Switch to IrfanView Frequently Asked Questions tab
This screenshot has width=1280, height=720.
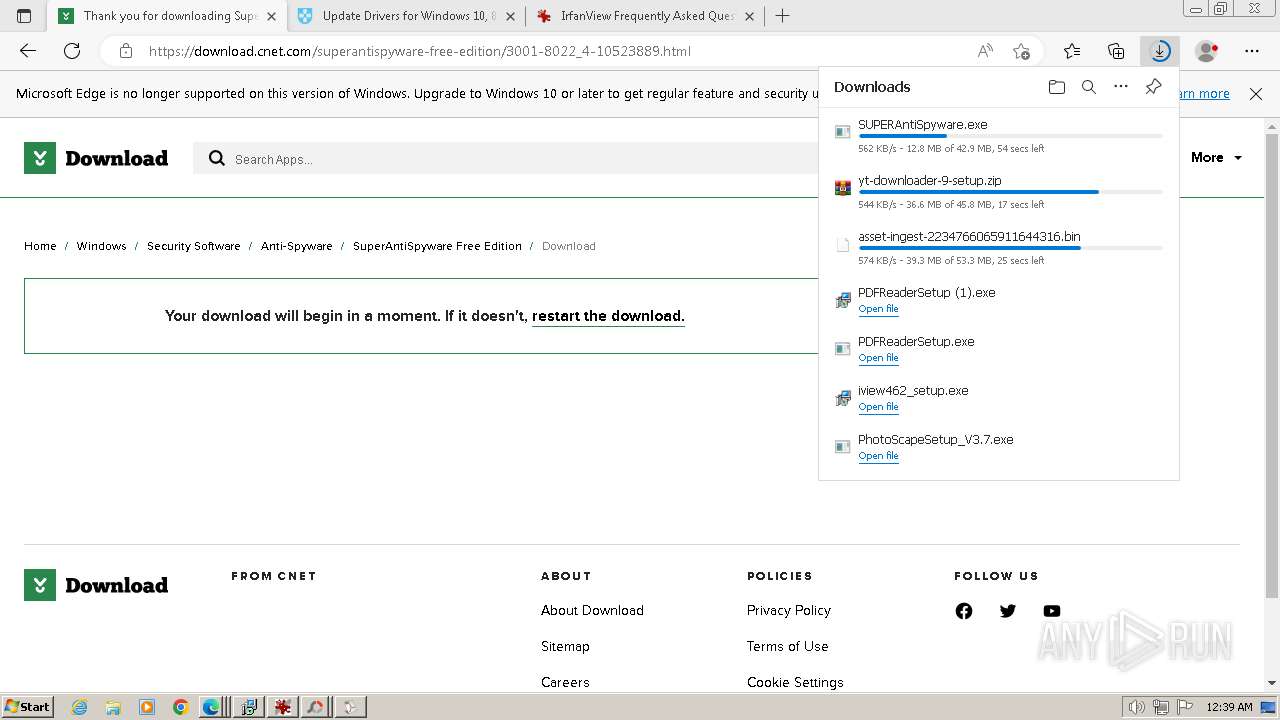pos(646,16)
